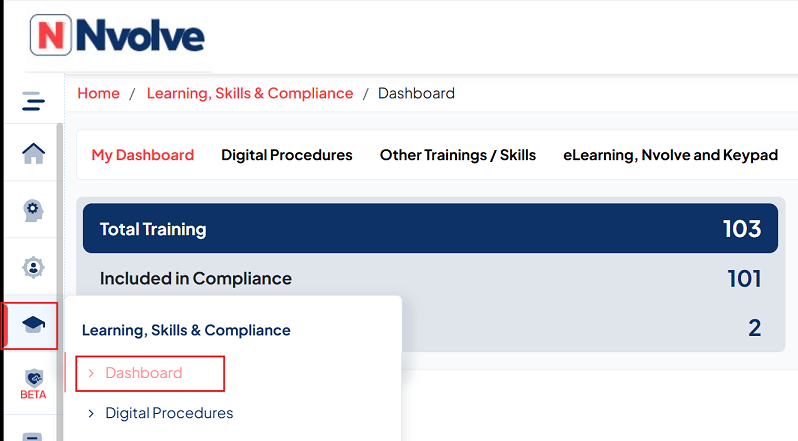Viewport: 798px width, 441px height.
Task: Click the Included in Compliance value 101
Action: click(x=744, y=279)
